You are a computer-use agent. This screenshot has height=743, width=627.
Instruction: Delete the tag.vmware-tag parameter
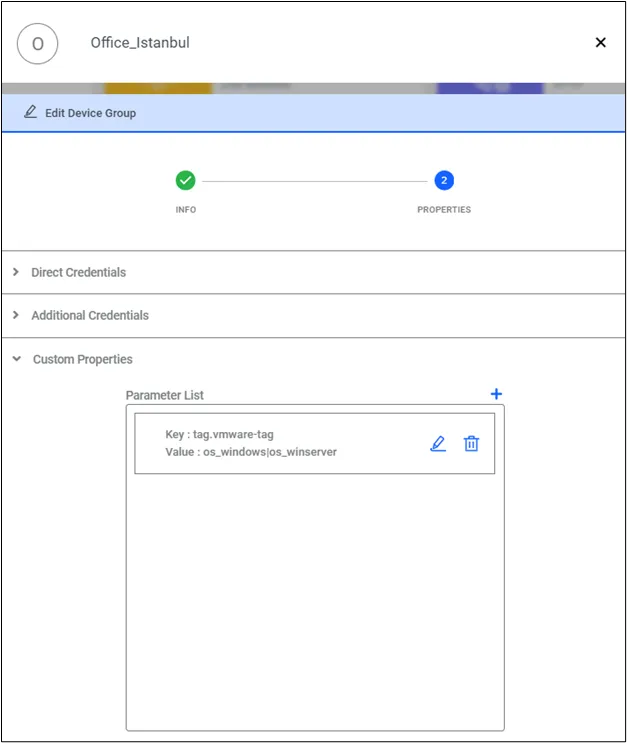[x=471, y=444]
